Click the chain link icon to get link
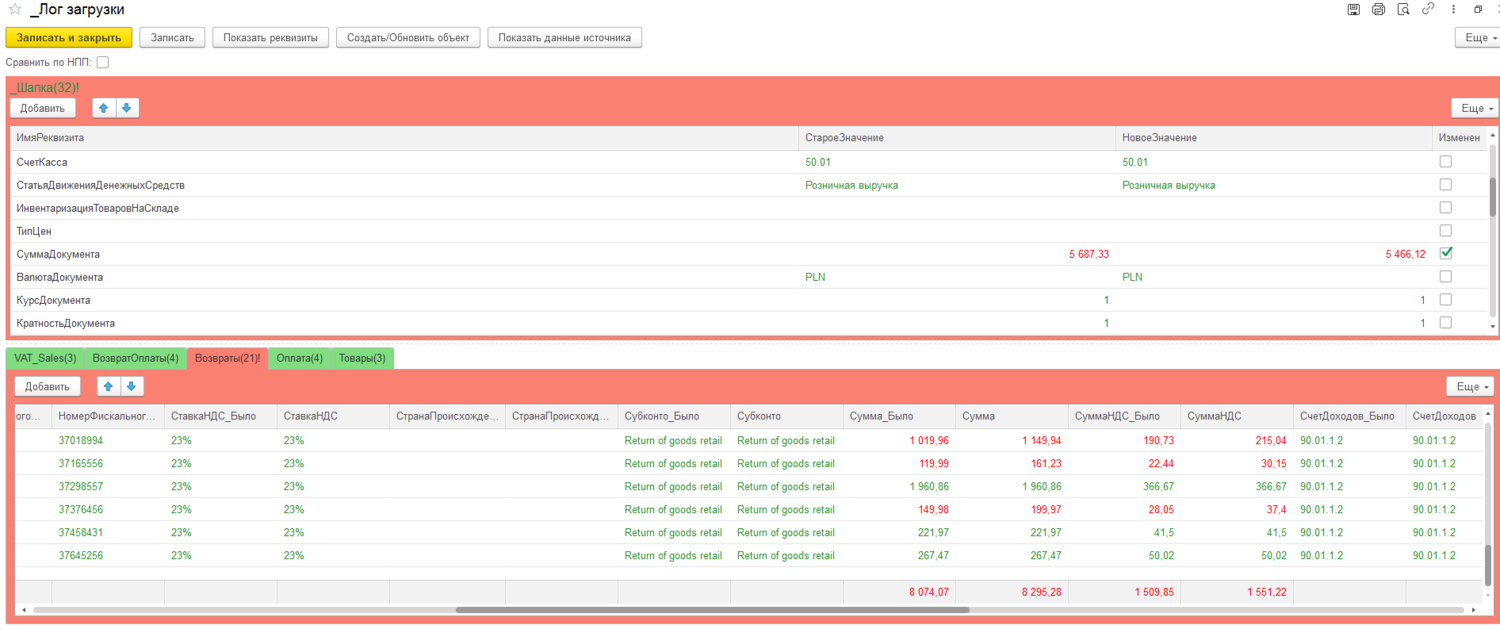This screenshot has height=629, width=1500. tap(1428, 10)
